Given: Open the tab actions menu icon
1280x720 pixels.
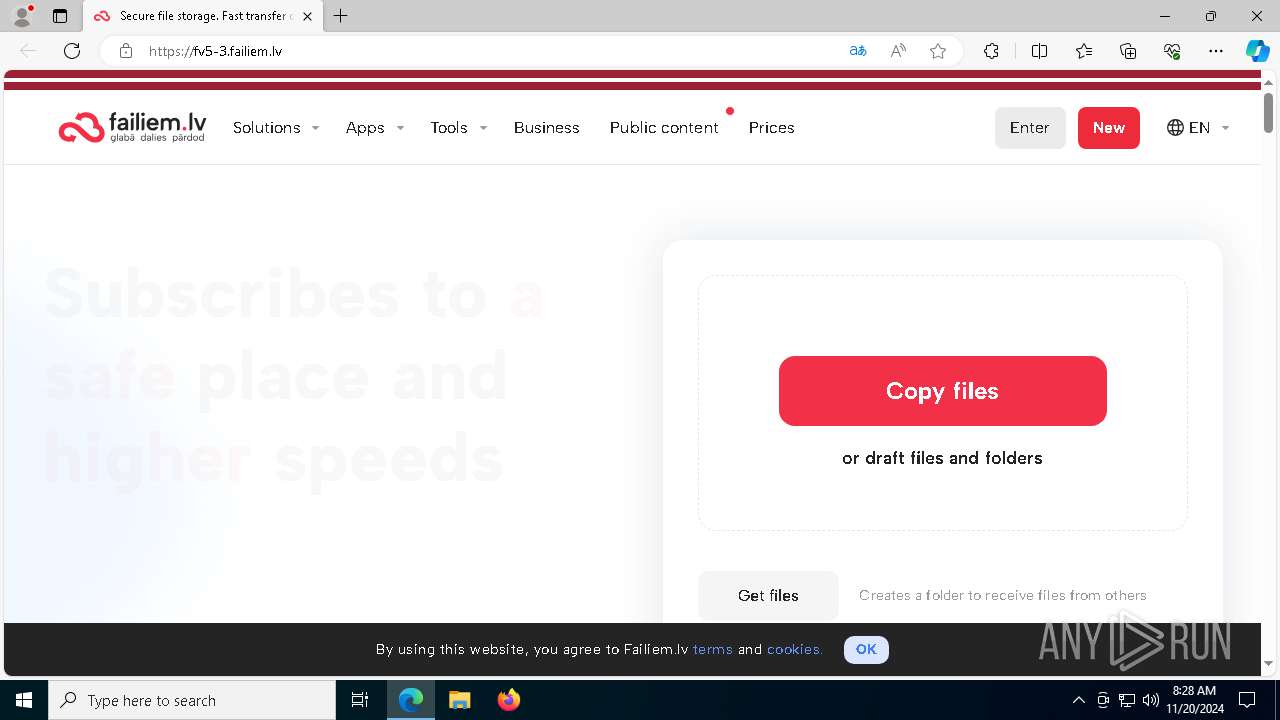Looking at the screenshot, I should 60,16.
